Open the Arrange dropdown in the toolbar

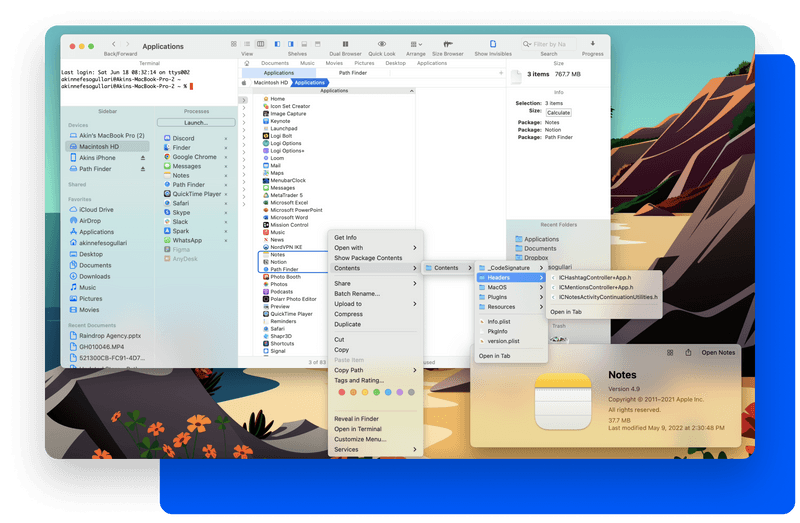pyautogui.click(x=416, y=44)
